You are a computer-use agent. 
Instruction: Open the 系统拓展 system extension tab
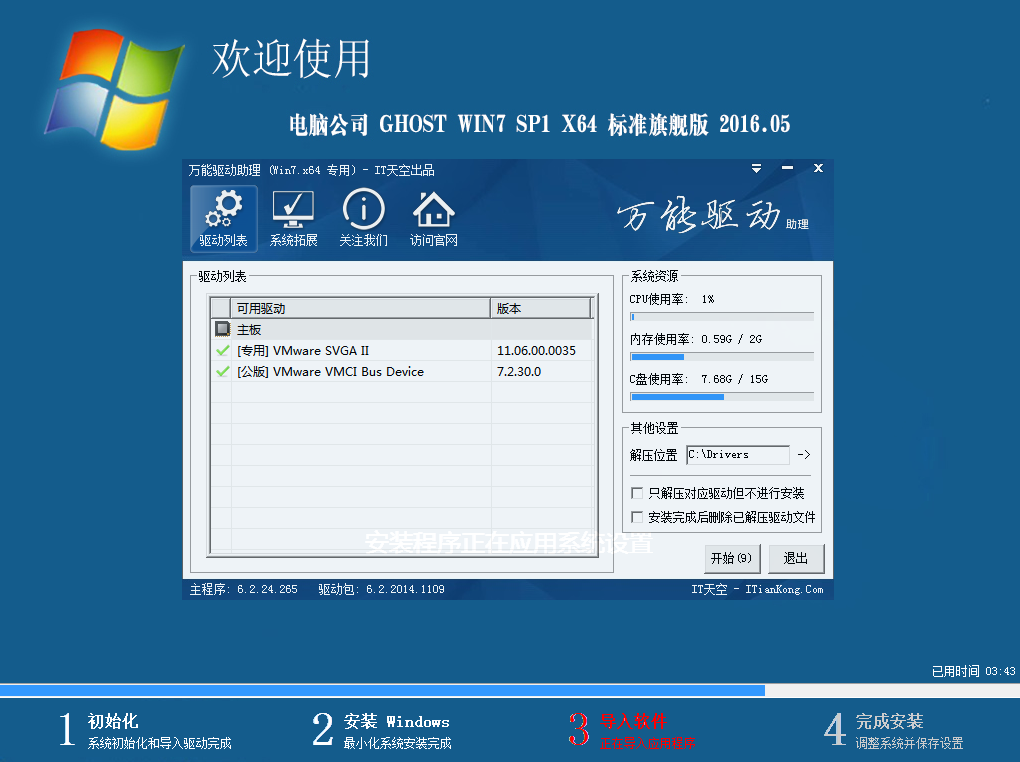[x=293, y=219]
